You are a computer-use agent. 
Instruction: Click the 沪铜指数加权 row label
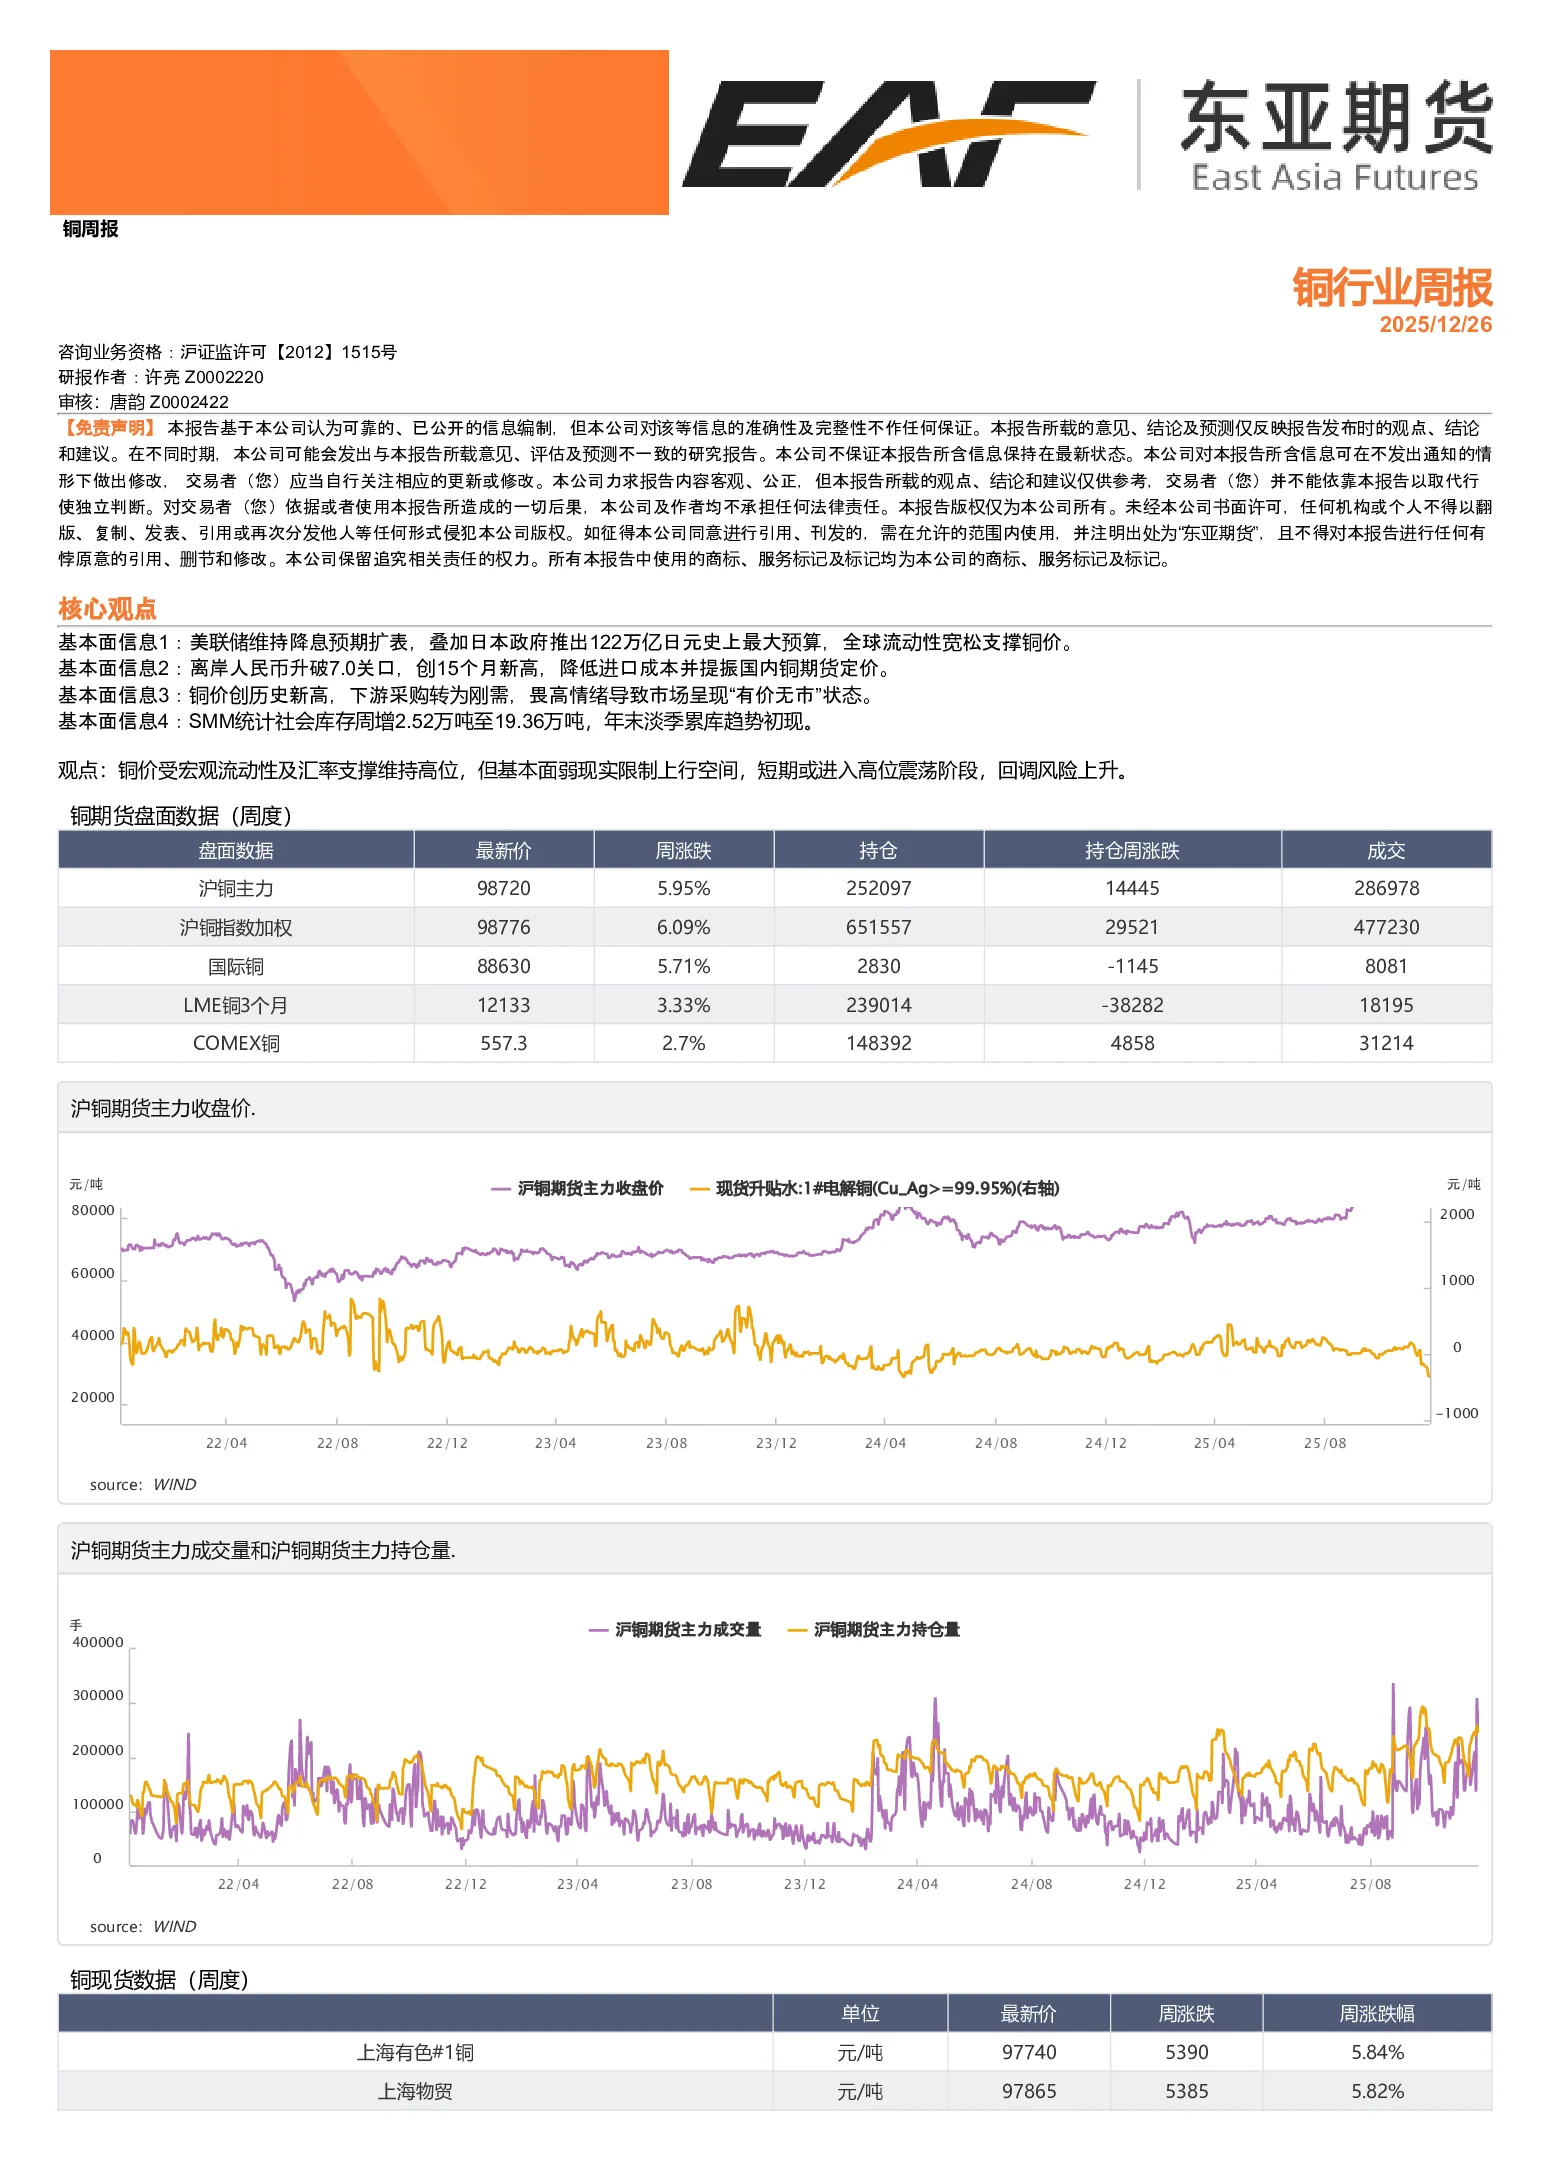(x=236, y=927)
